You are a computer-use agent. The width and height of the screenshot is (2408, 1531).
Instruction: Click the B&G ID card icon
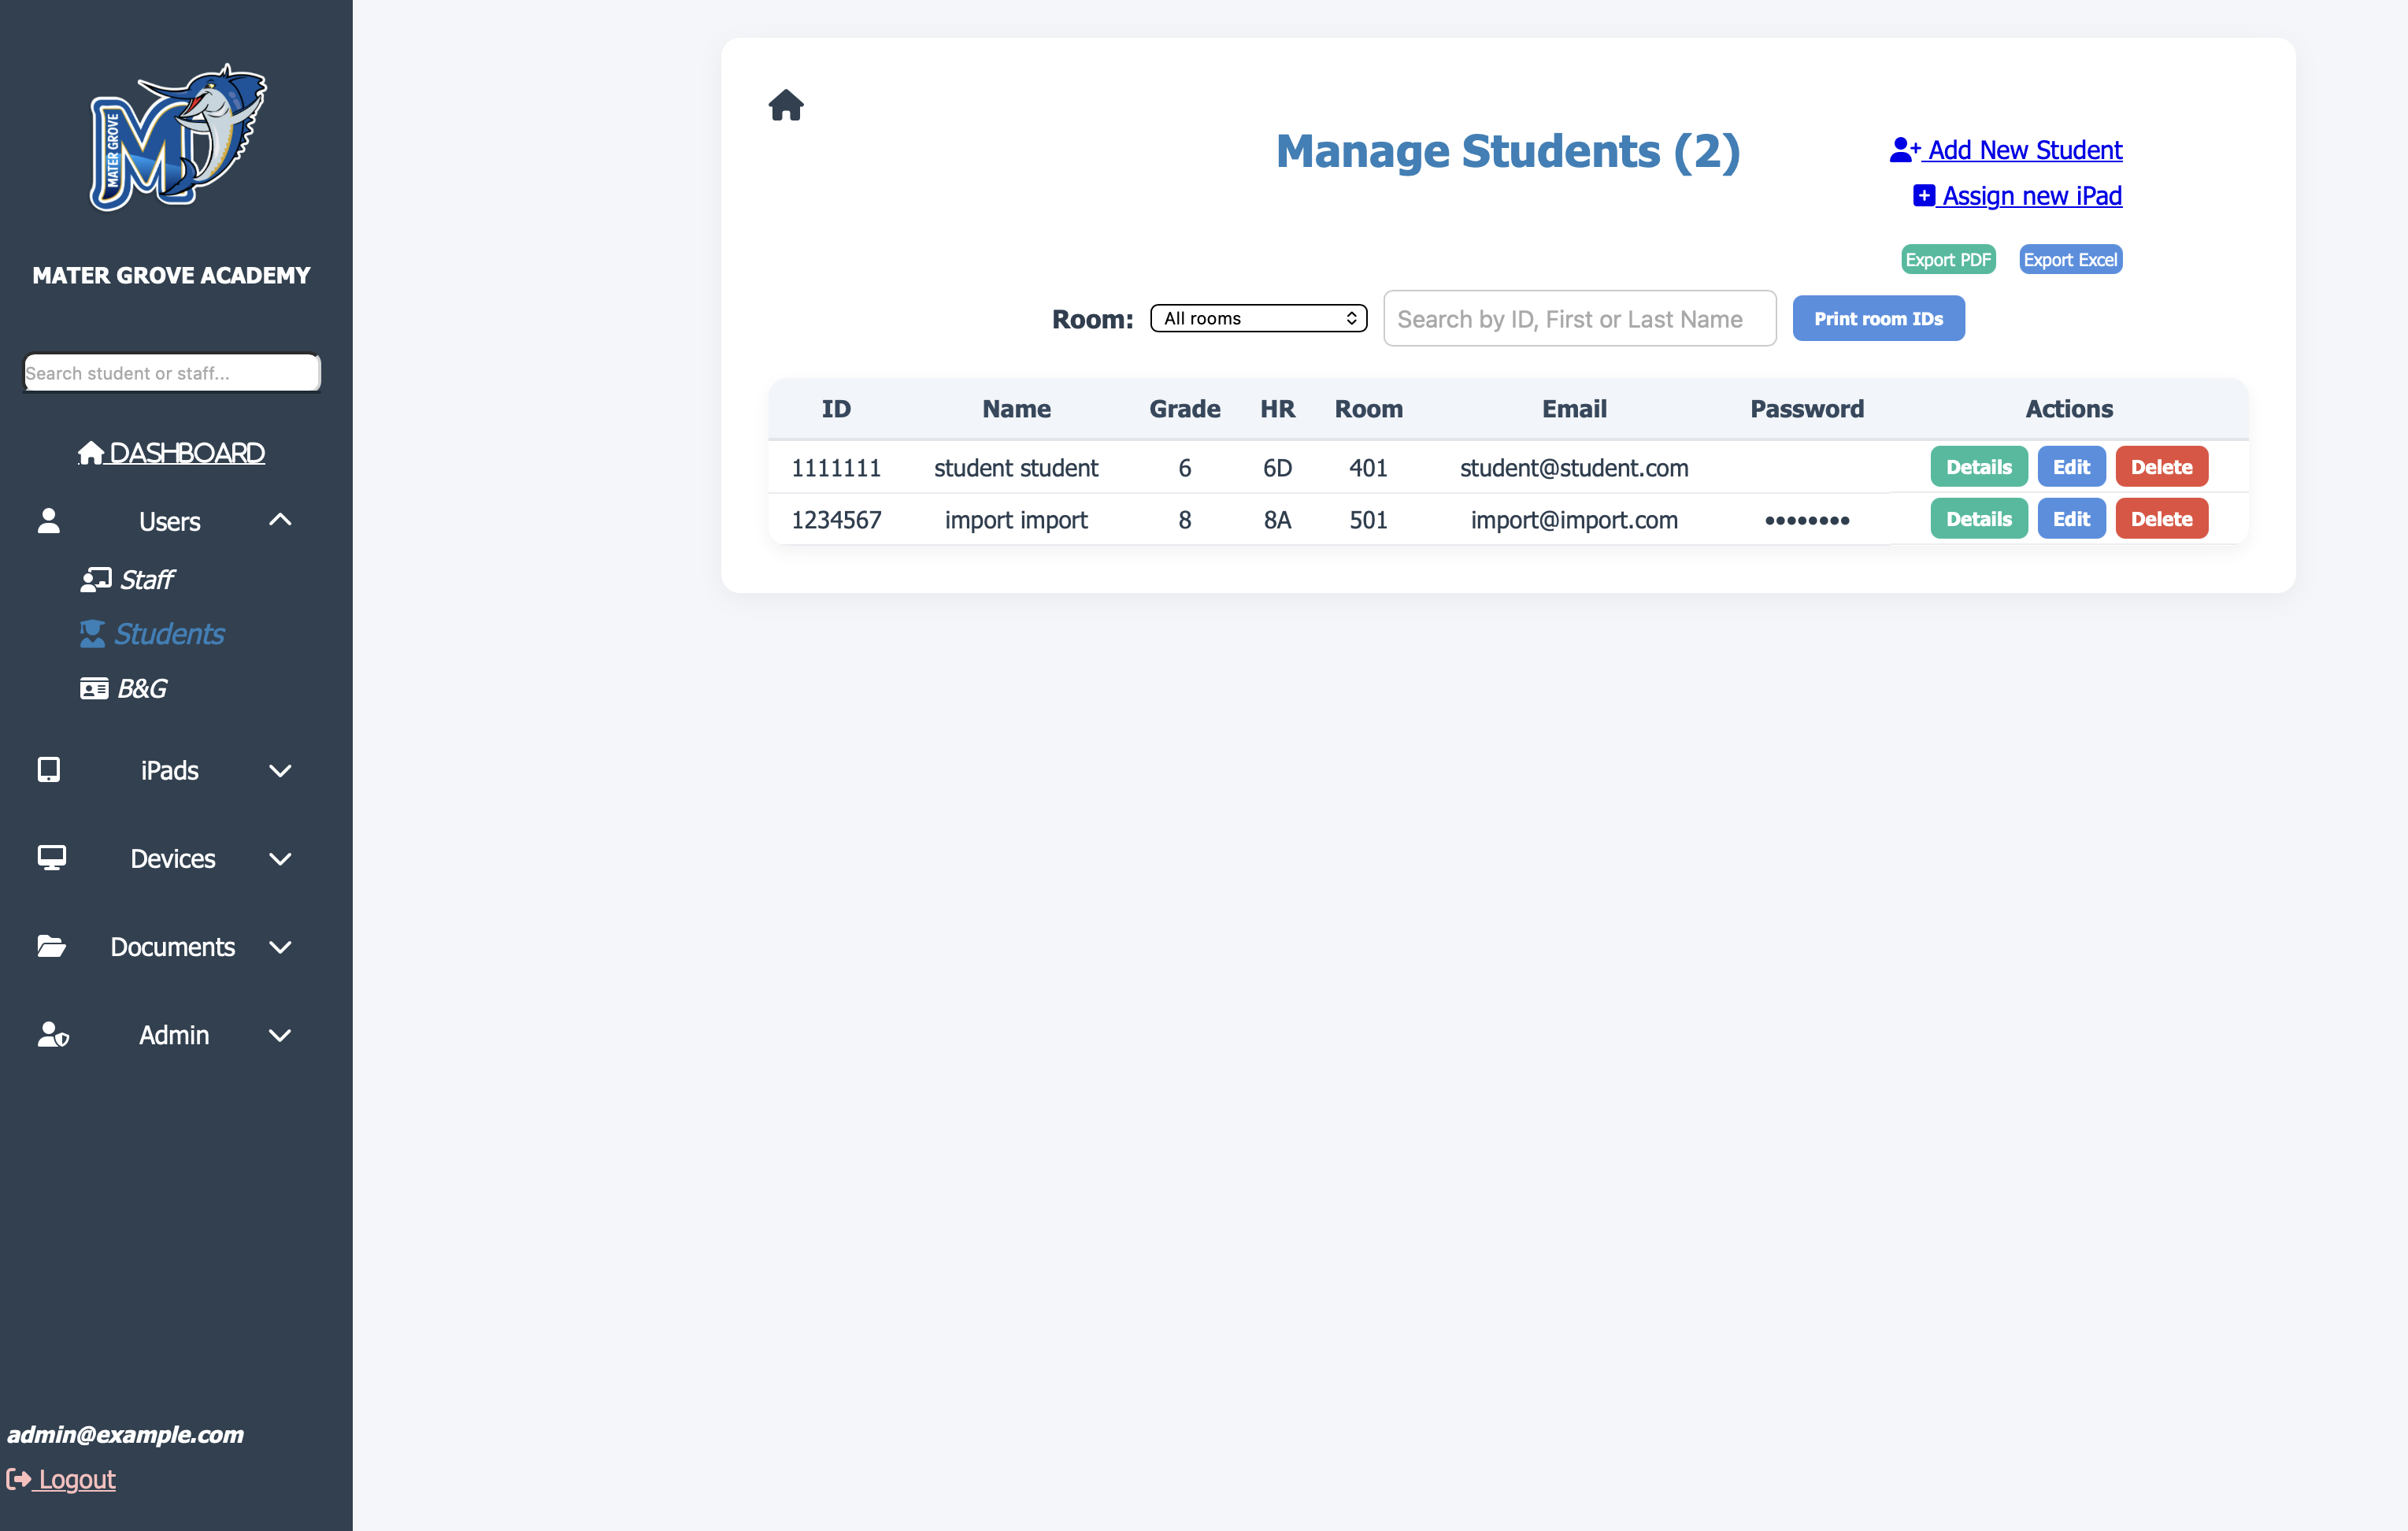point(94,688)
